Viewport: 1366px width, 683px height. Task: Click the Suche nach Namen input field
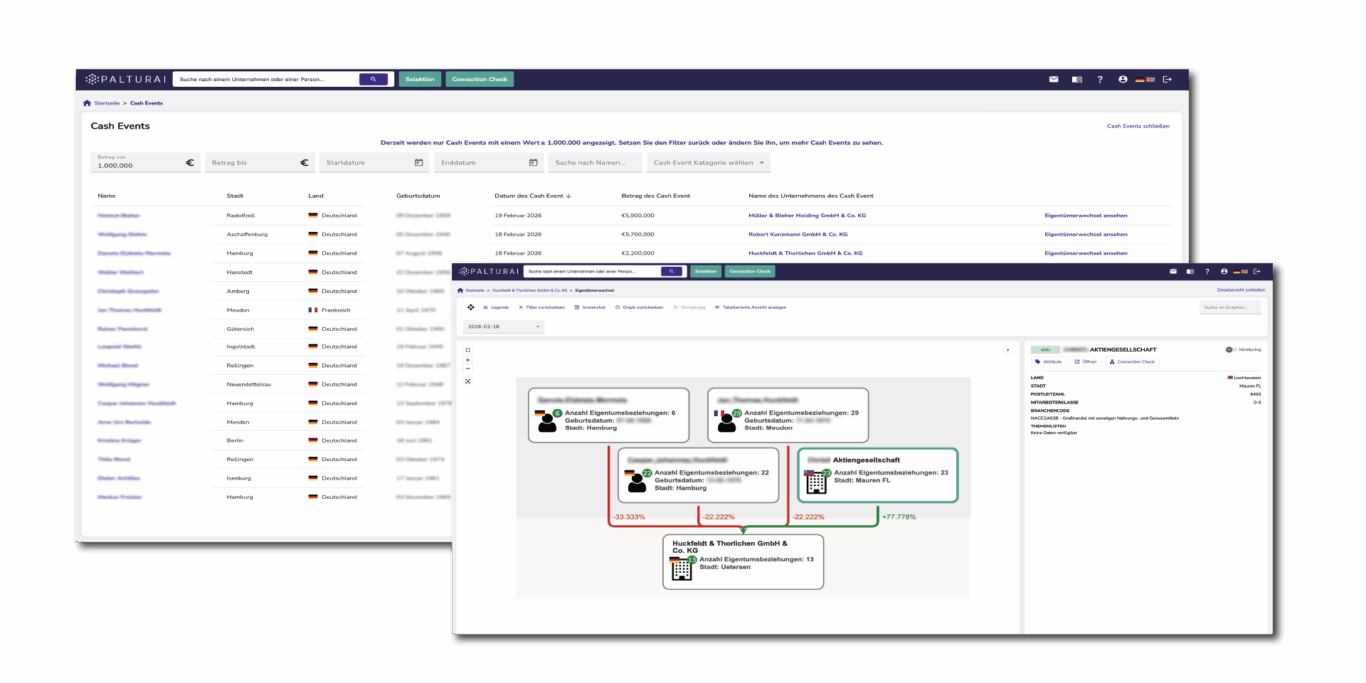(x=594, y=162)
